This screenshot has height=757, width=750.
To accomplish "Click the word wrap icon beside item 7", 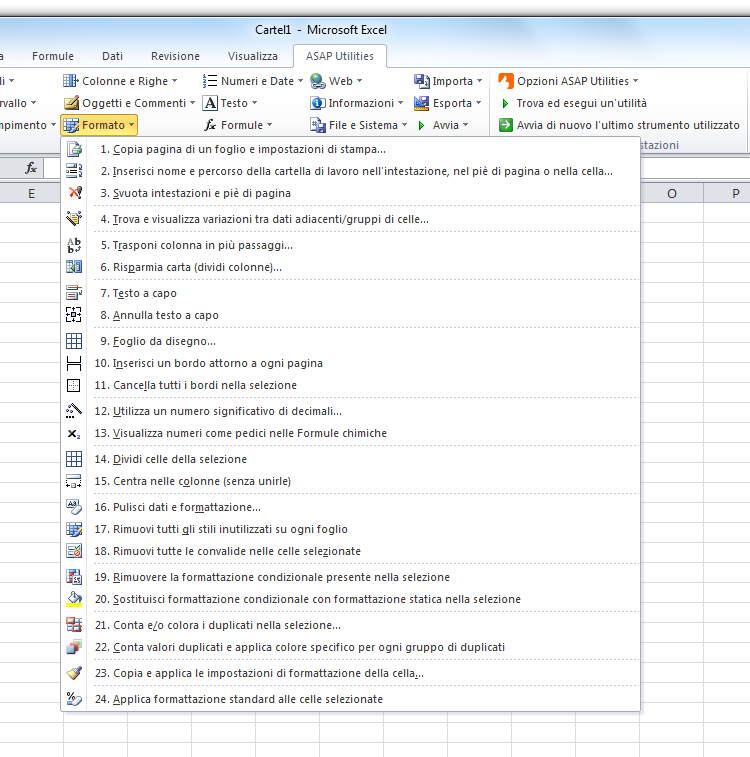I will click(x=74, y=293).
